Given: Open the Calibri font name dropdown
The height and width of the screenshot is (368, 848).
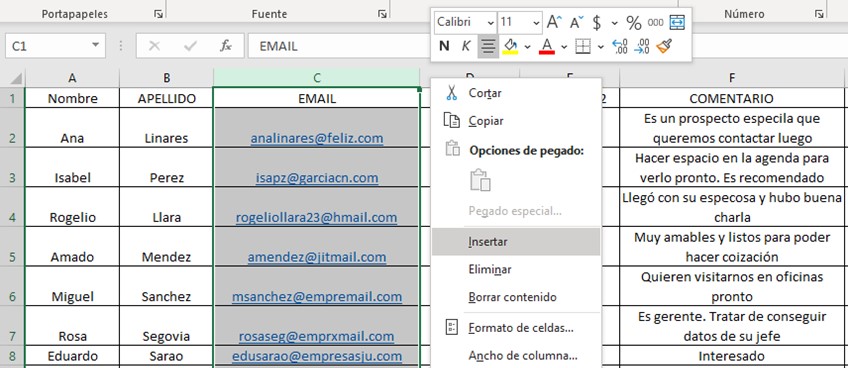Looking at the screenshot, I should pyautogui.click(x=491, y=23).
